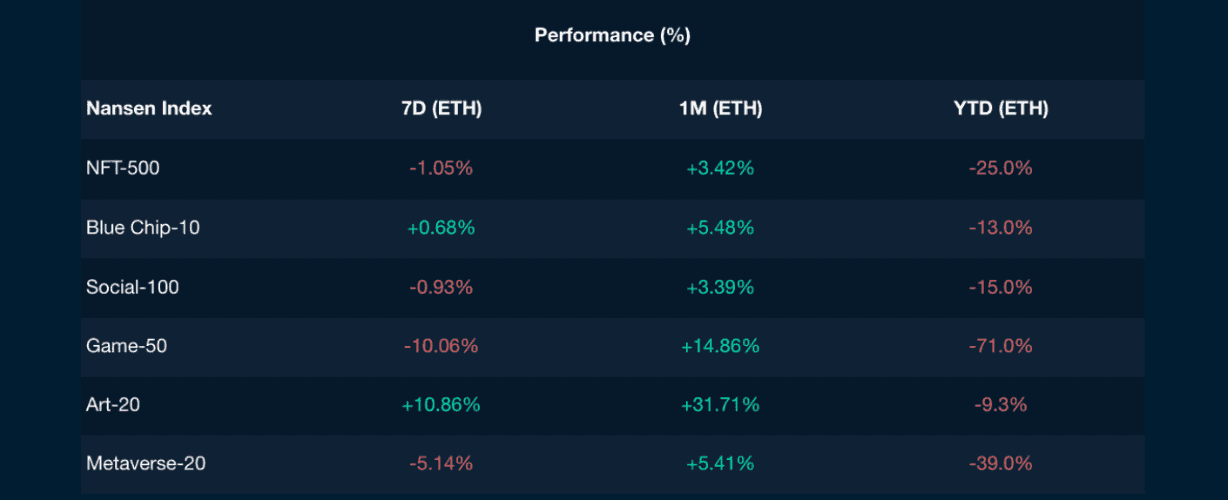Viewport: 1228px width, 500px height.
Task: Click the Nansen Index column header
Action: point(149,109)
